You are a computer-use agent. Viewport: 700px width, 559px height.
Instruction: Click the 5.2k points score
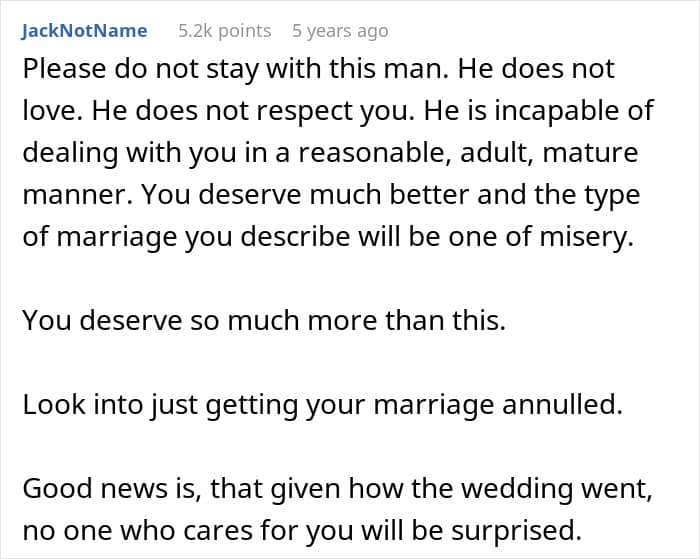click(x=224, y=31)
